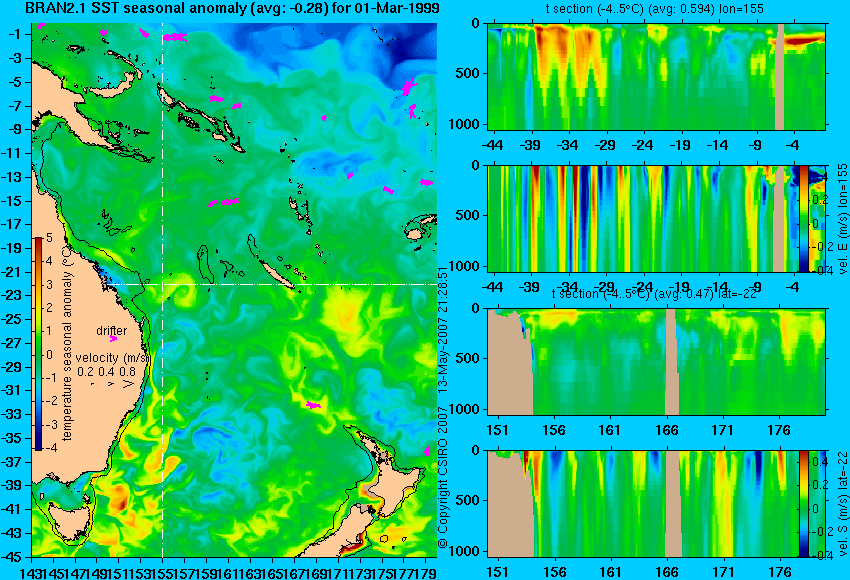Open the temperature section plot at lat=-22
850x580 pixels.
[656, 362]
